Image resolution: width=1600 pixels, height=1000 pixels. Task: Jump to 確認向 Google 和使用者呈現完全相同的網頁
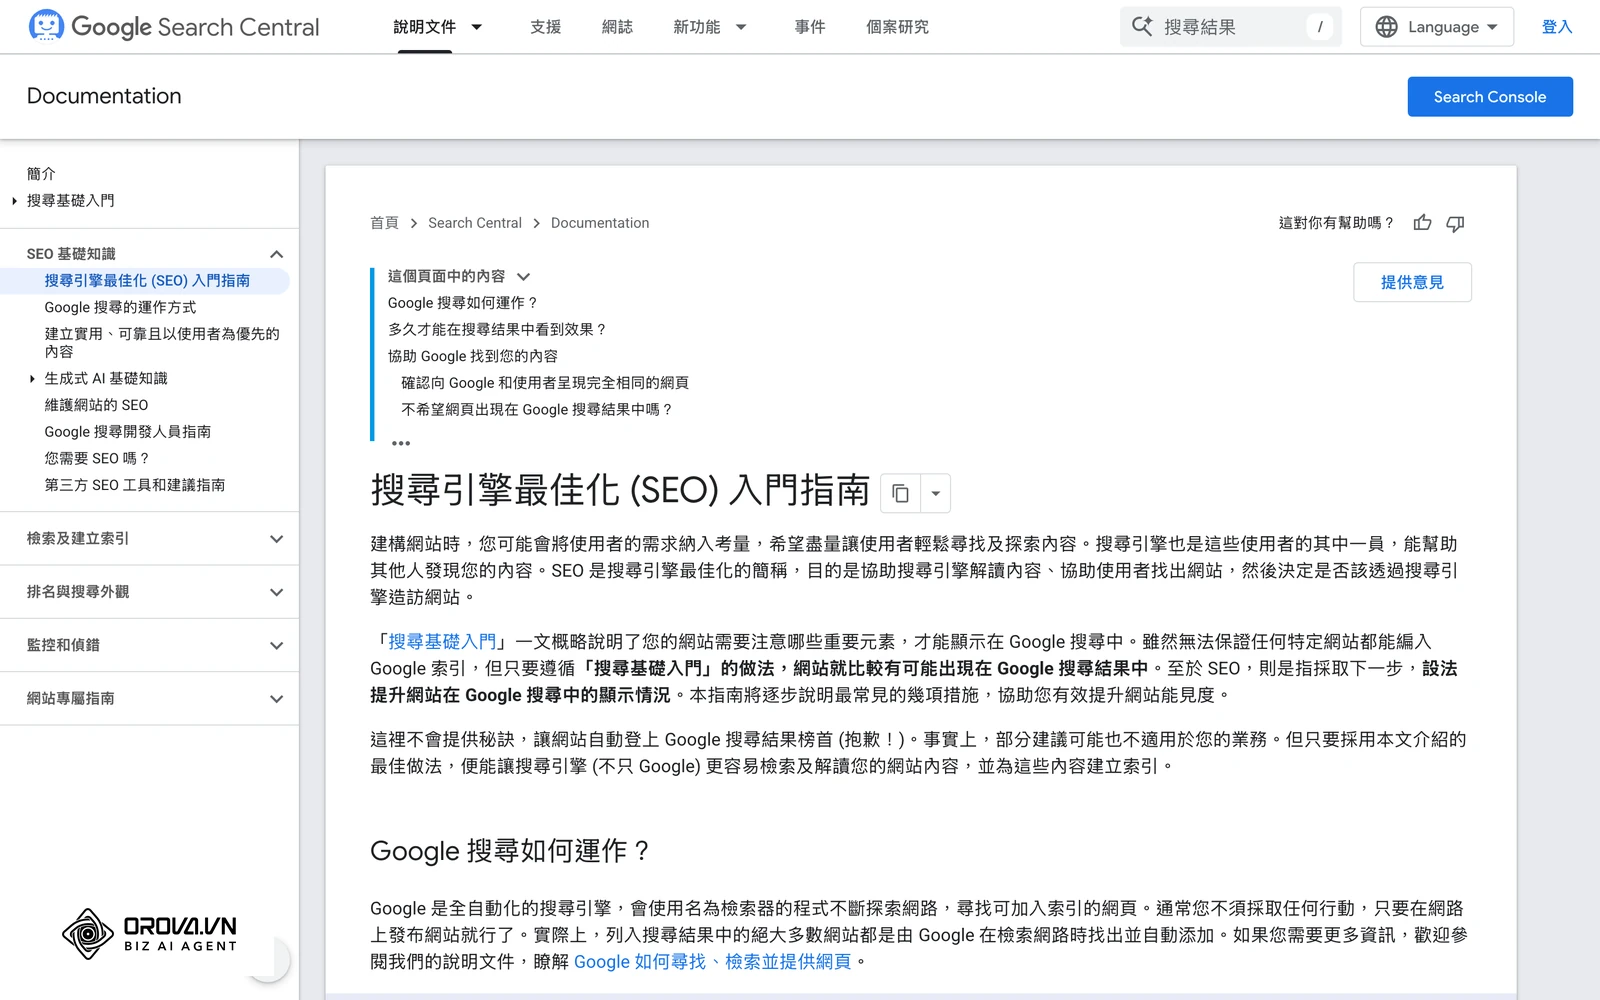(x=545, y=383)
